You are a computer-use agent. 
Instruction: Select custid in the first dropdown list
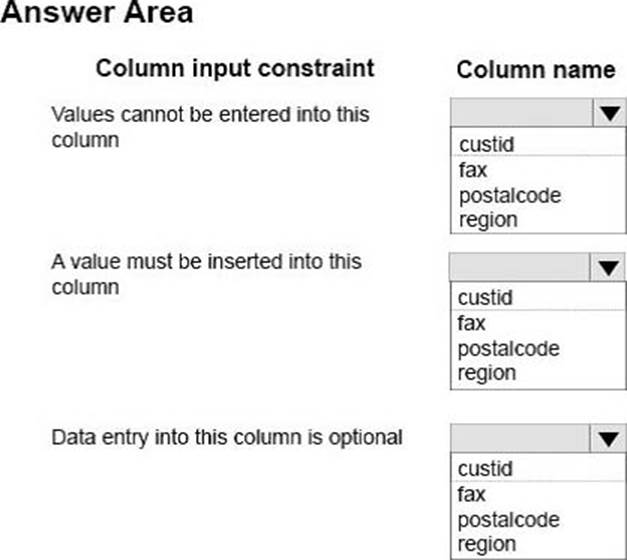tap(486, 145)
